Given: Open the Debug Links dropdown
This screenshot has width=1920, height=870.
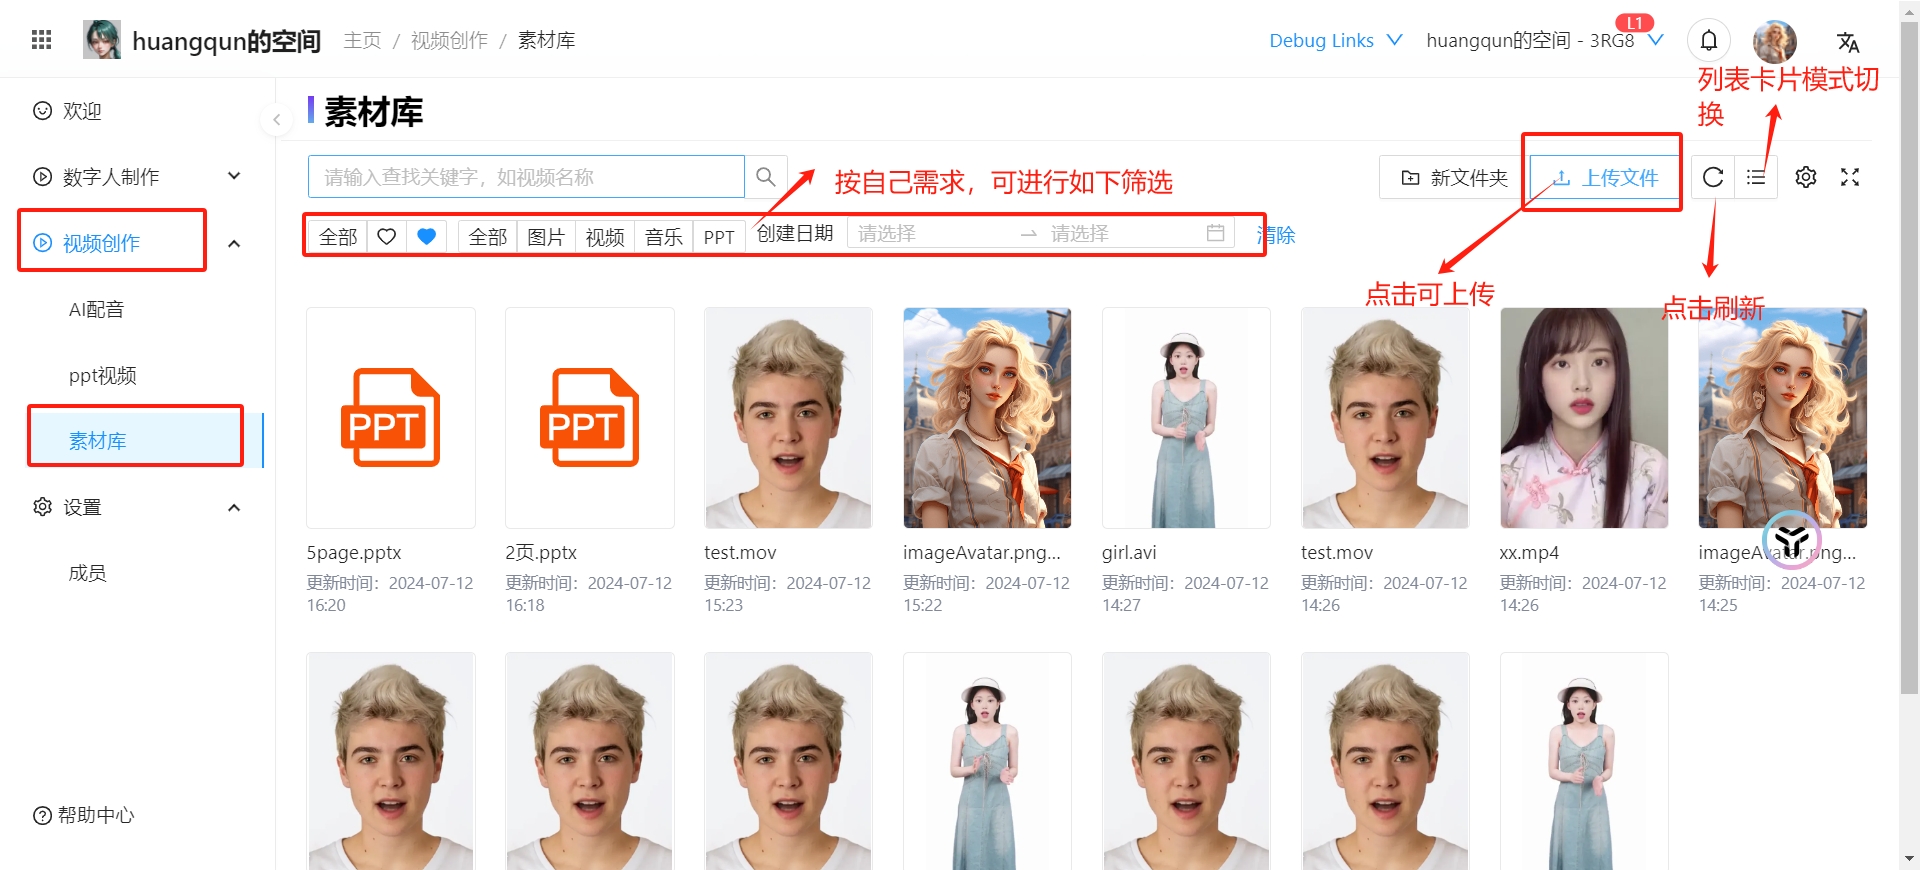Looking at the screenshot, I should click(1335, 40).
